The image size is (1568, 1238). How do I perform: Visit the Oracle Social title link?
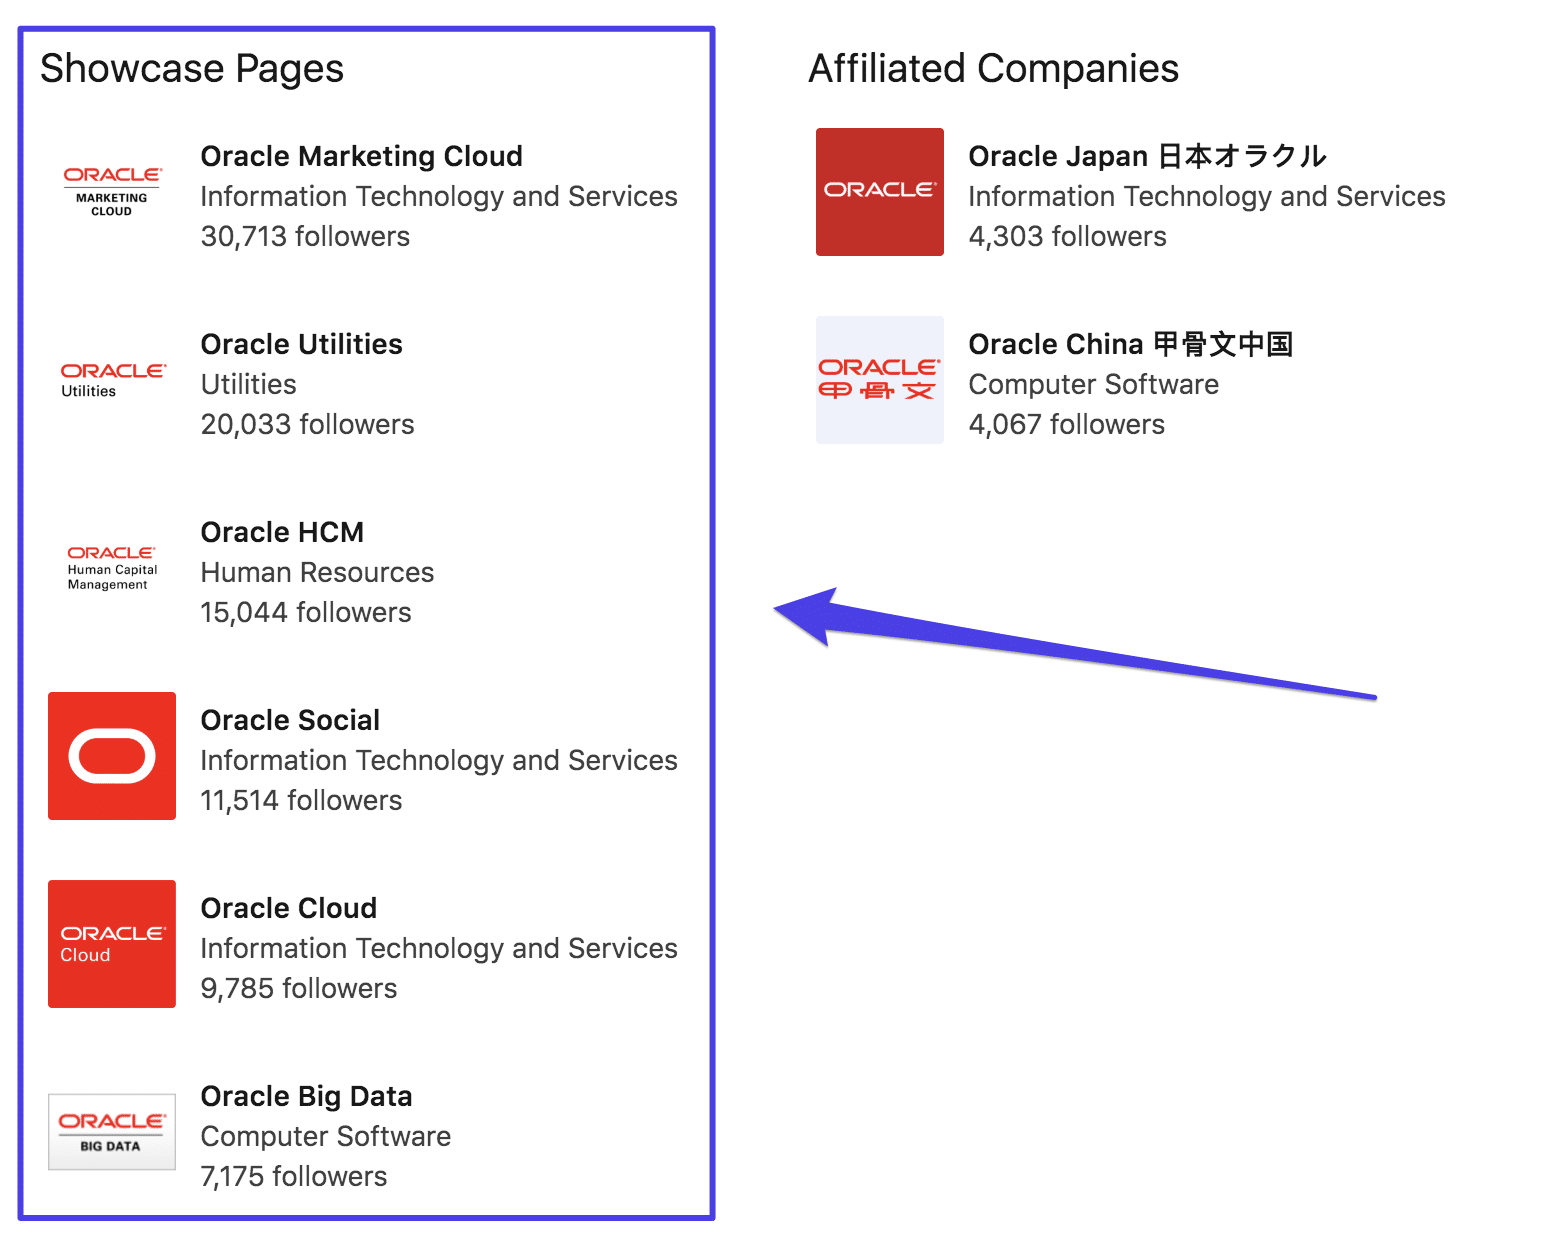290,720
